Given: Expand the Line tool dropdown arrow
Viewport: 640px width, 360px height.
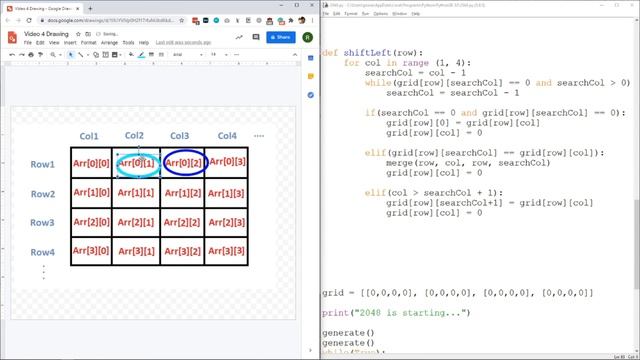Looking at the screenshot, I should click(x=87, y=55).
